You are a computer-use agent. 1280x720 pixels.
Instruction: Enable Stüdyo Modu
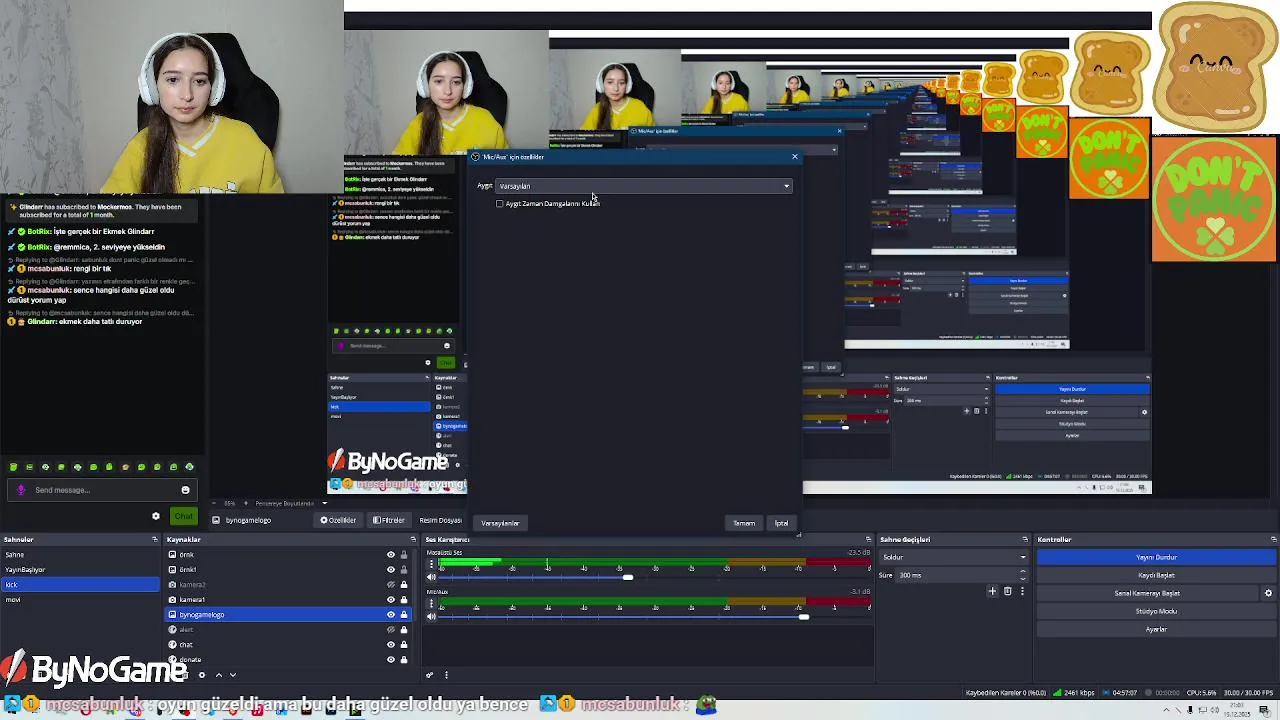1156,611
